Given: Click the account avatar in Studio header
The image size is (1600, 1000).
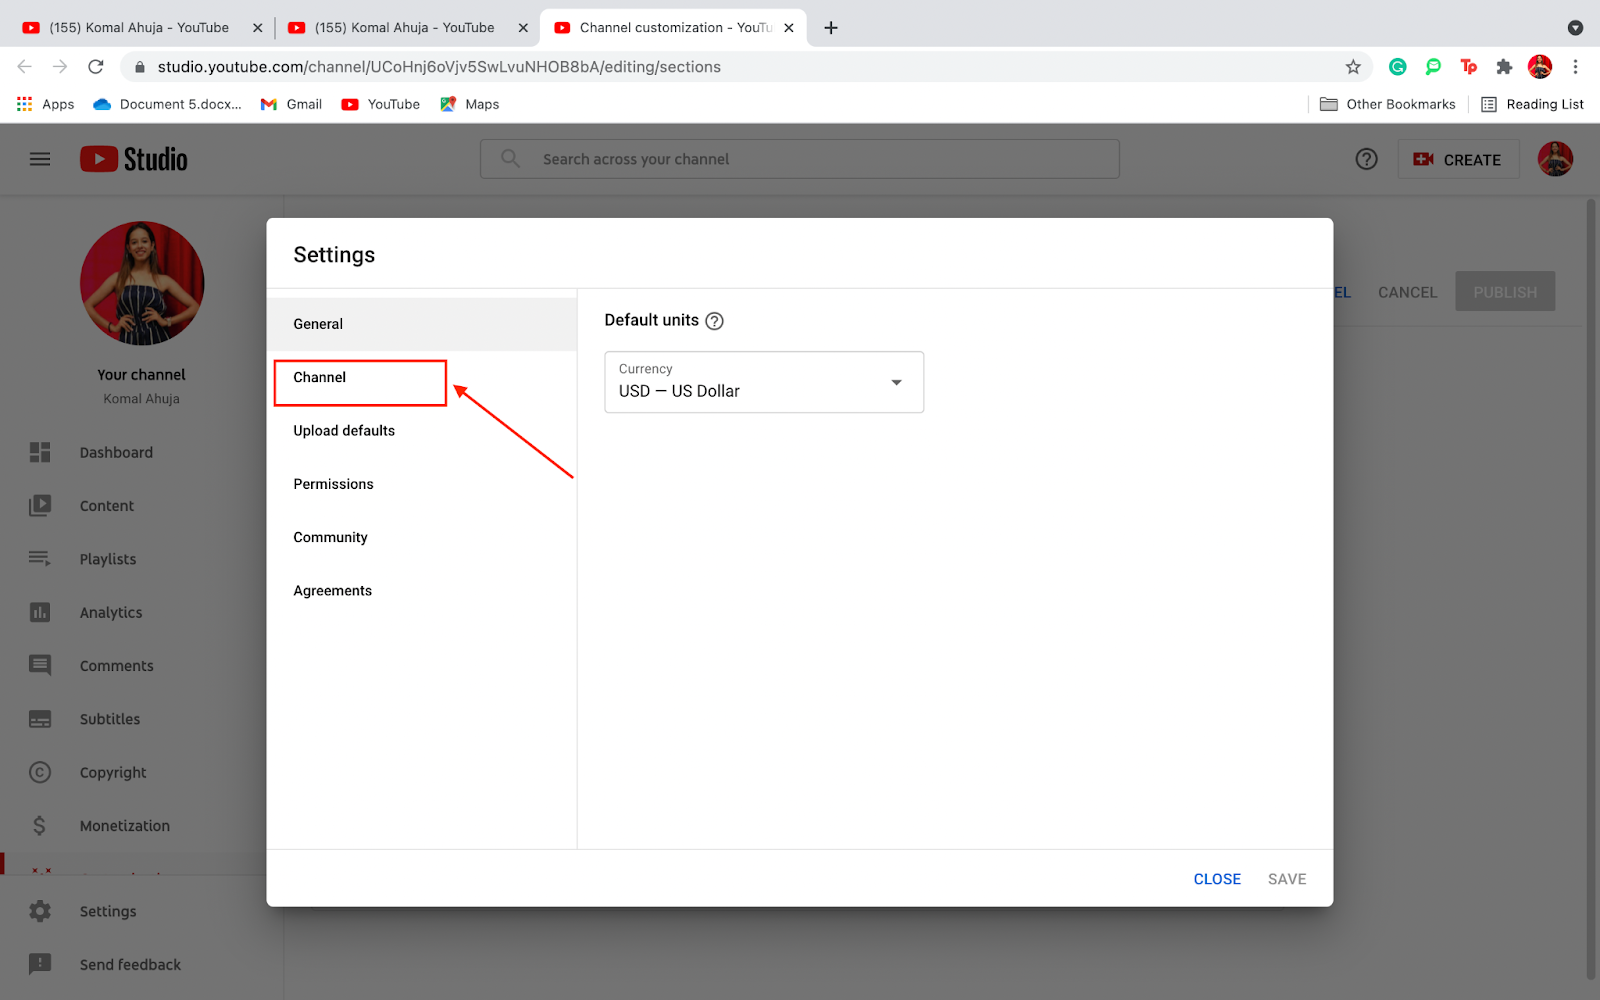Looking at the screenshot, I should 1555,159.
